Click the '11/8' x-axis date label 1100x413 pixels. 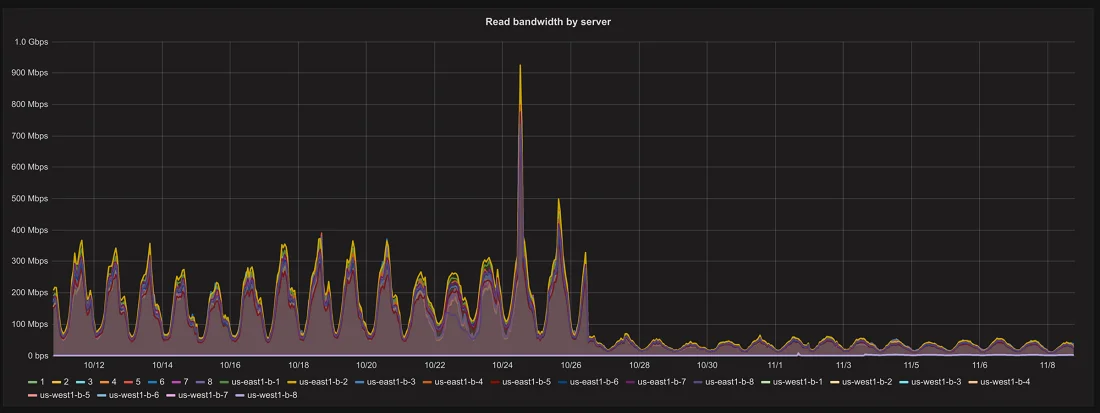click(x=1047, y=365)
